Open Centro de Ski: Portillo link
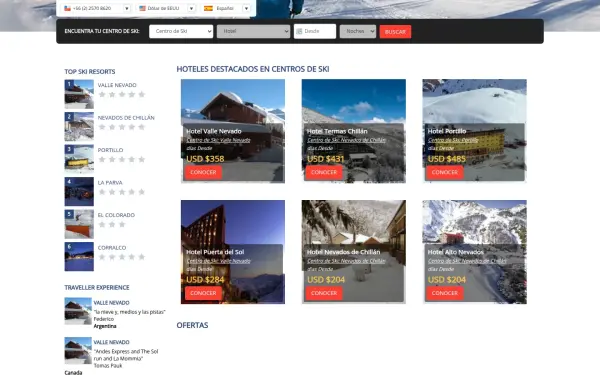 tap(453, 140)
